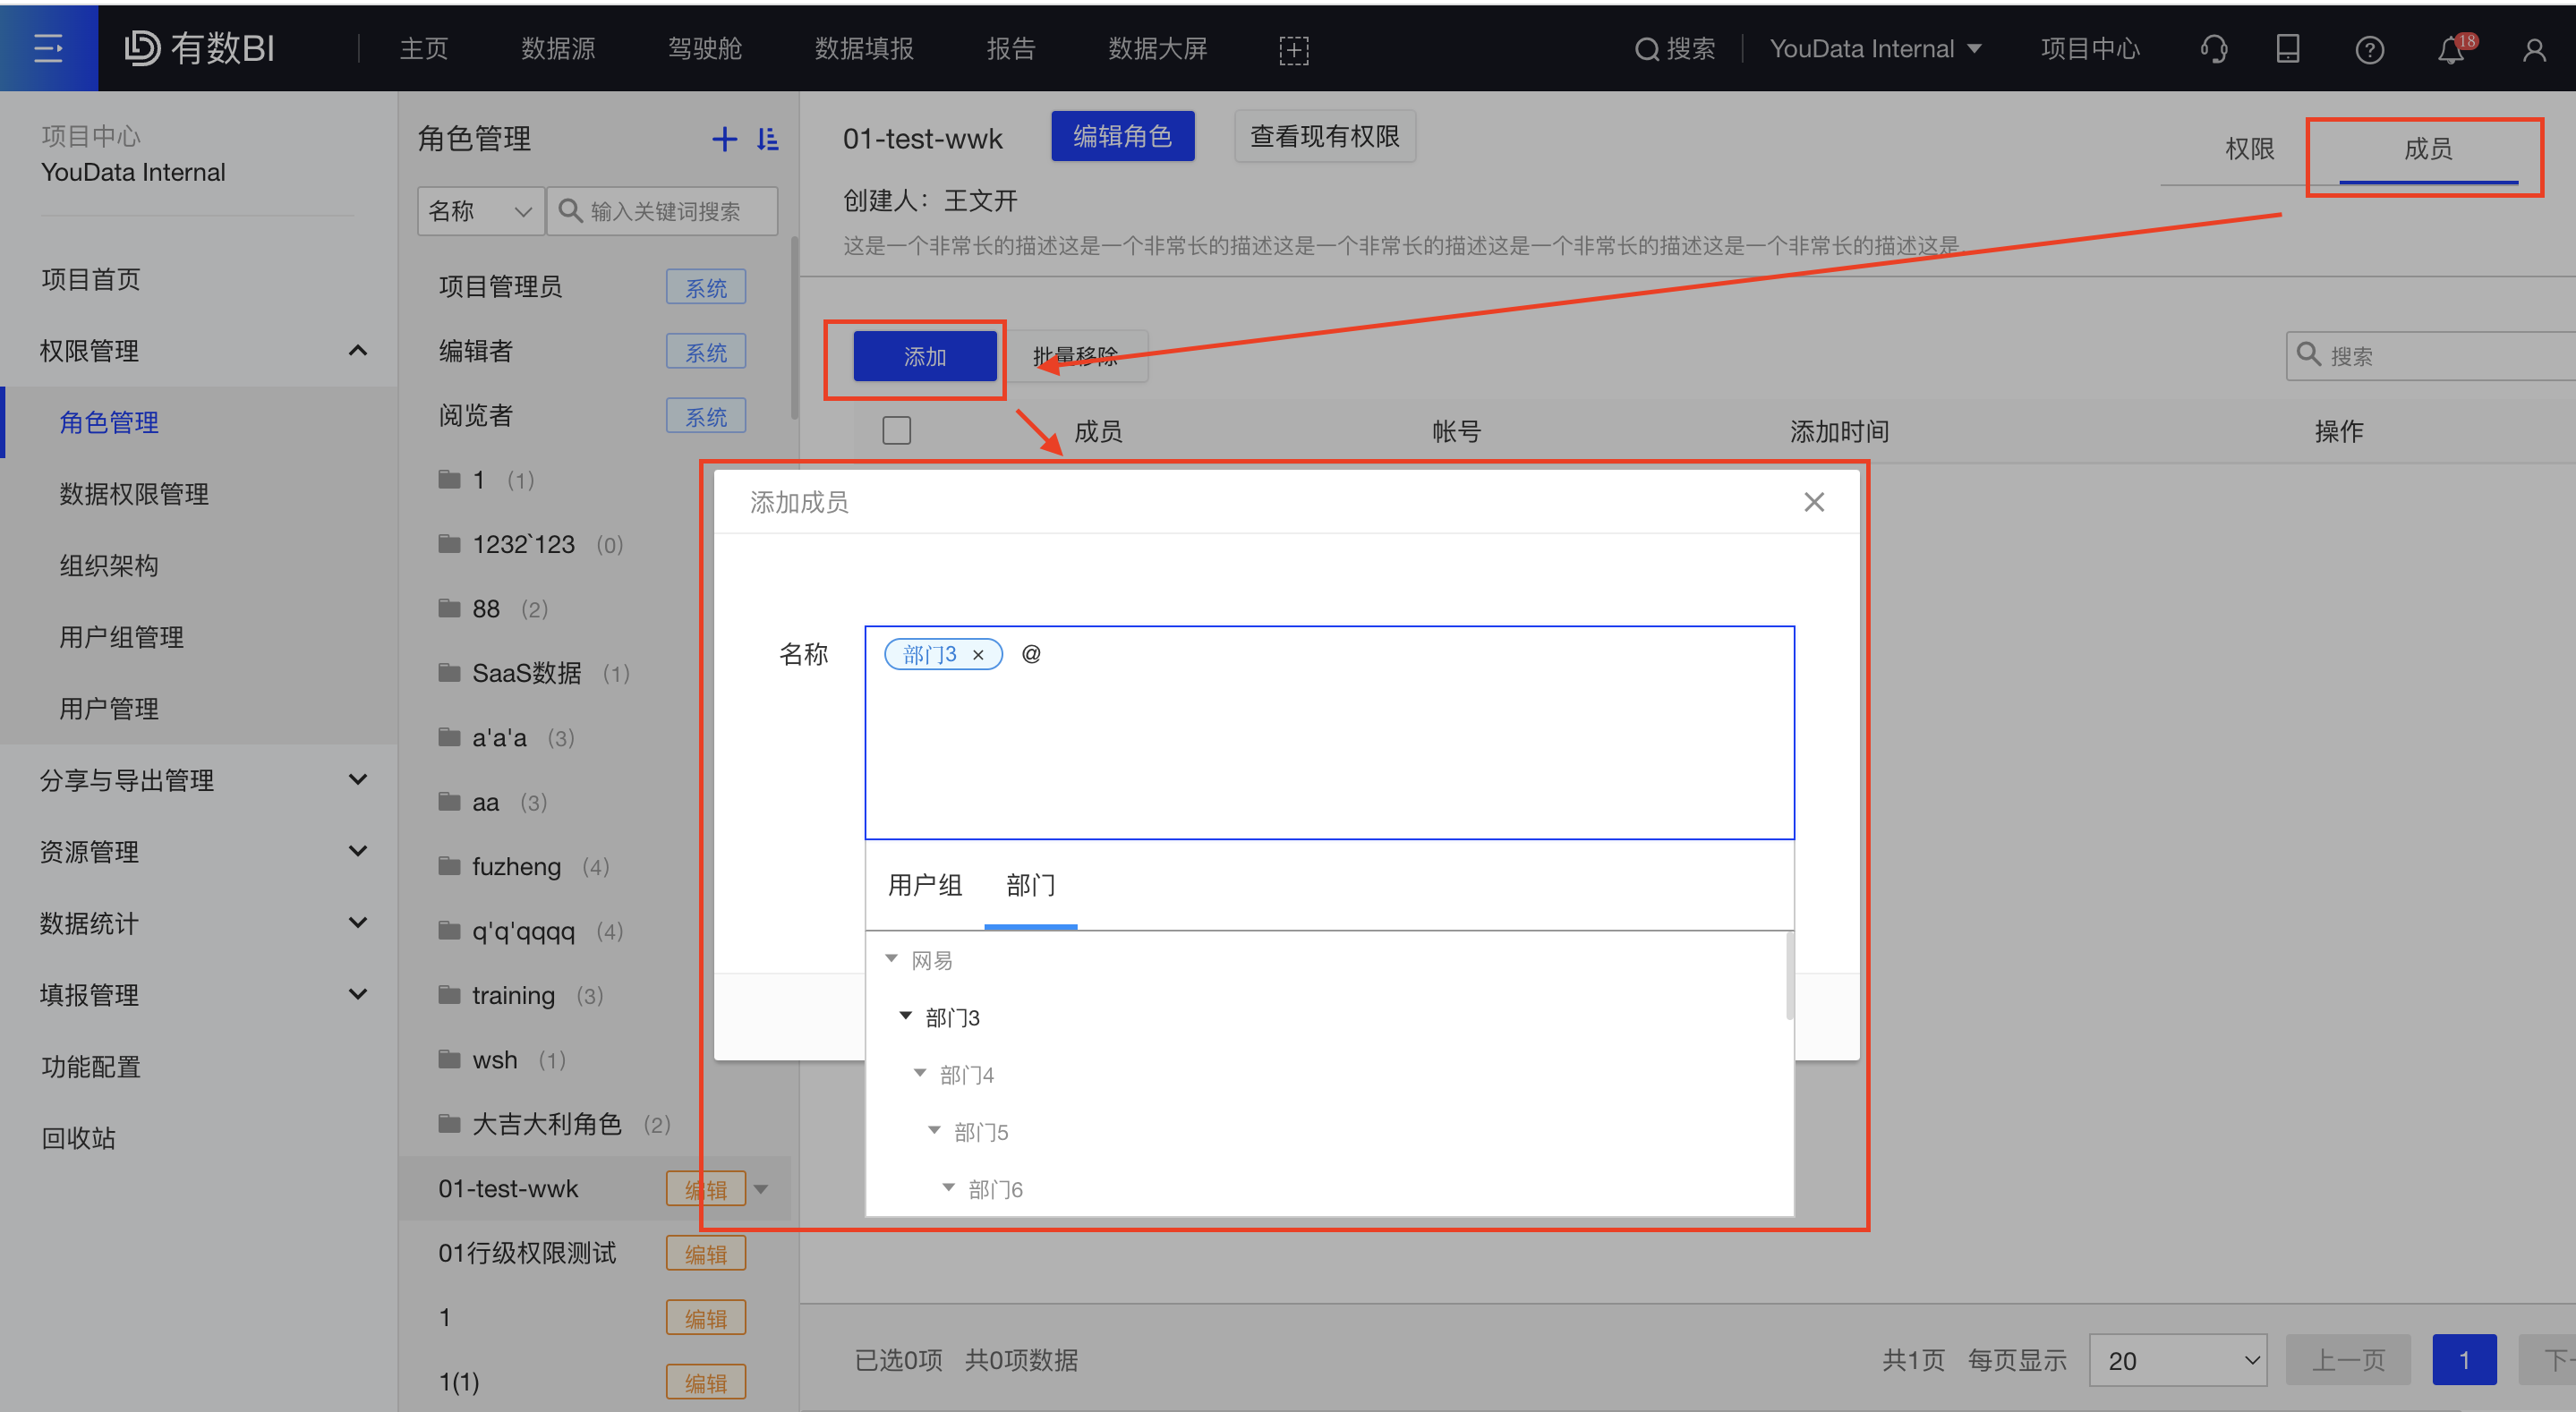Screen dimensions: 2576x1412
Task: Click the user avatar icon top right
Action: coord(2535,48)
